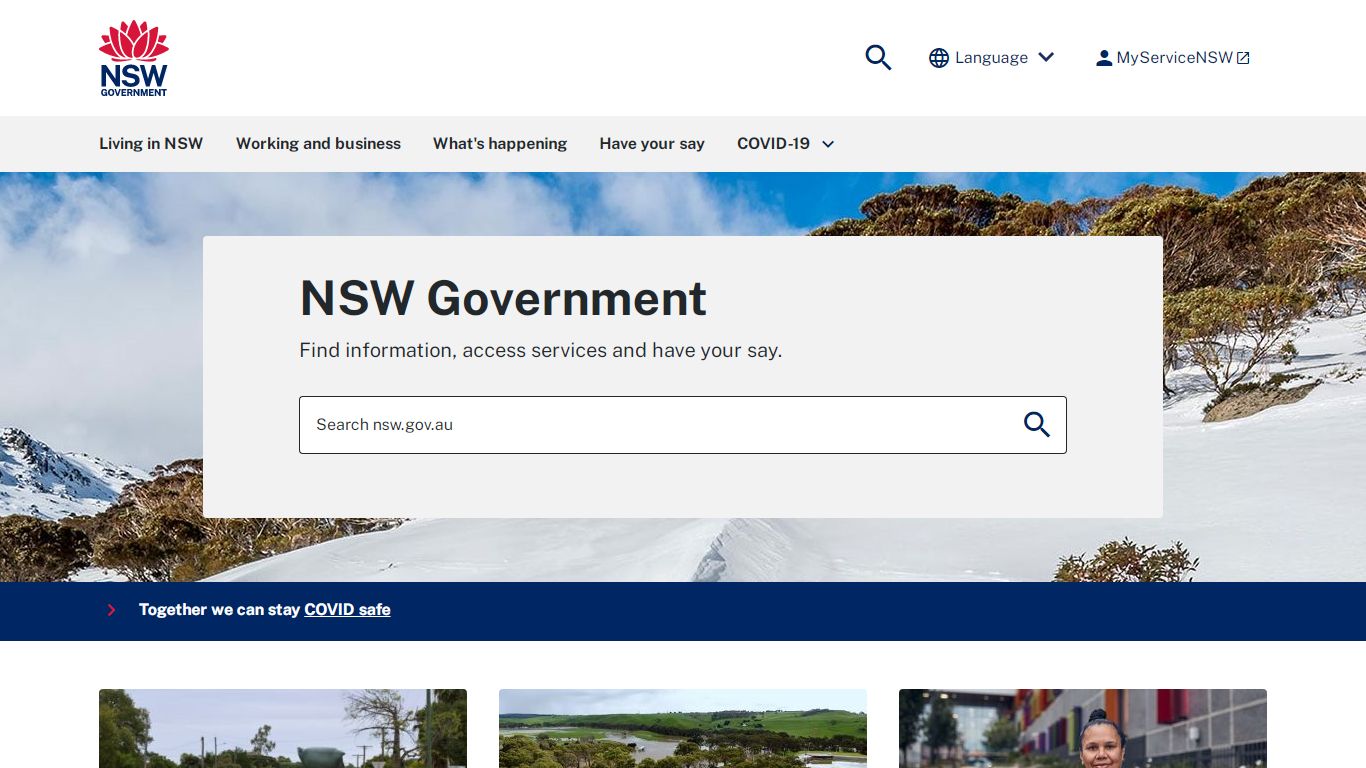Open the Have your say menu
This screenshot has height=768, width=1366.
[652, 143]
